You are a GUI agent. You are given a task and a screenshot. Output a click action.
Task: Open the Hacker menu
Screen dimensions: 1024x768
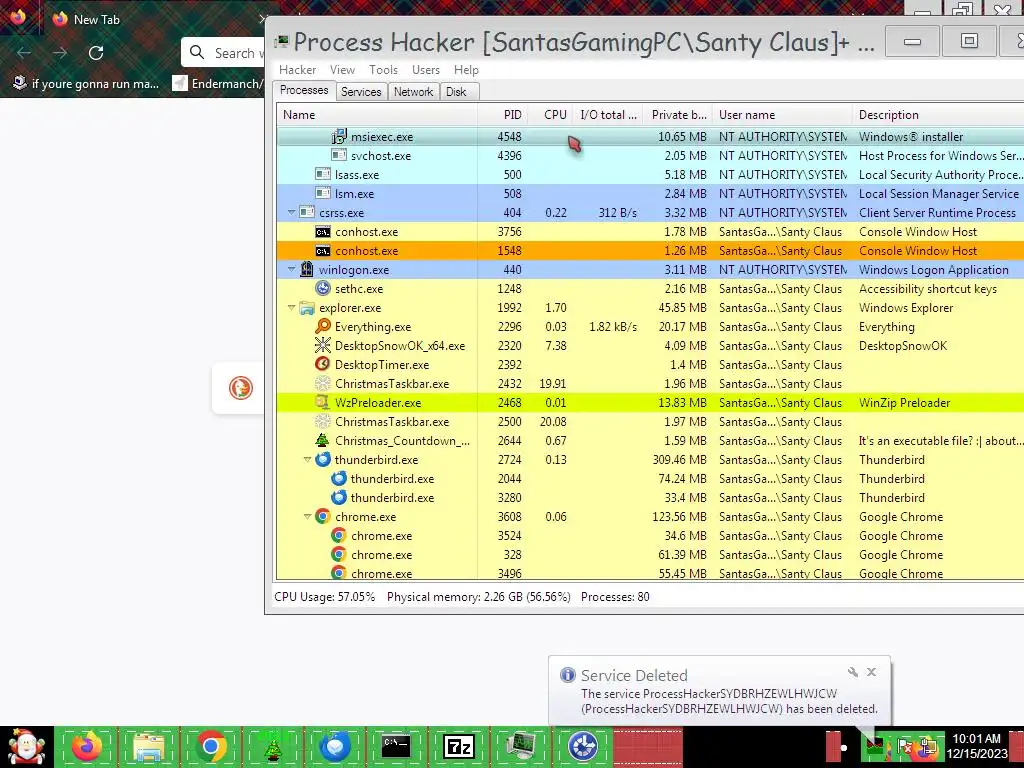click(297, 70)
